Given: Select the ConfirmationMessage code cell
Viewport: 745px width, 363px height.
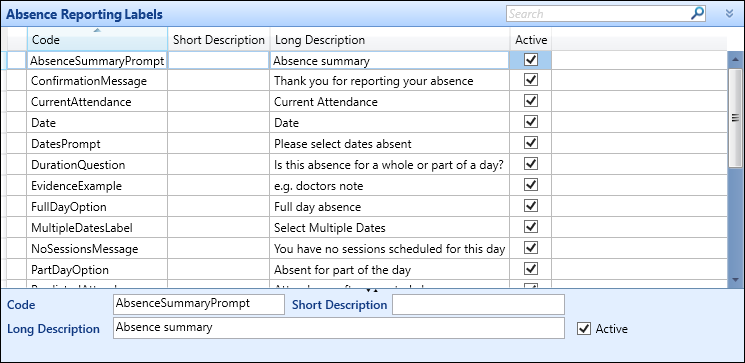Looking at the screenshot, I should pos(97,81).
